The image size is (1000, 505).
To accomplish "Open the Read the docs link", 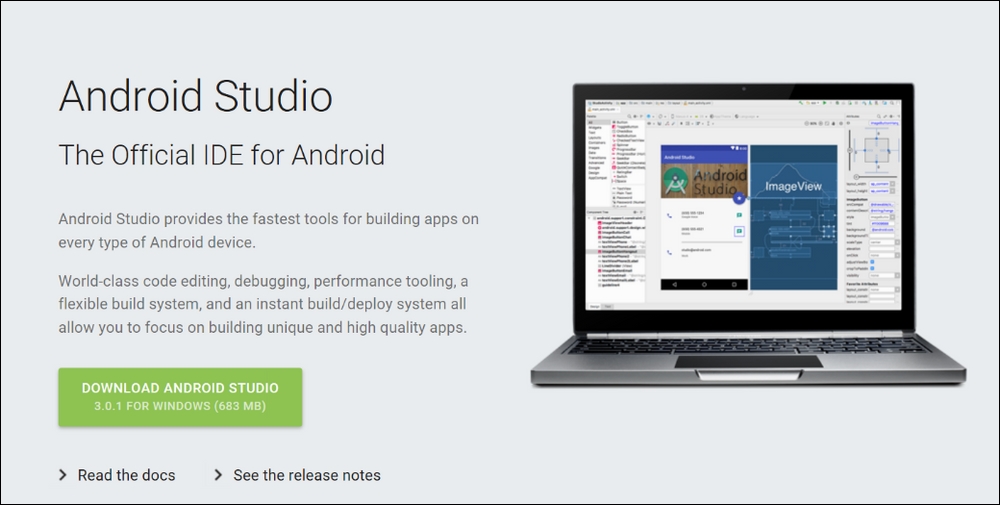I will [126, 475].
